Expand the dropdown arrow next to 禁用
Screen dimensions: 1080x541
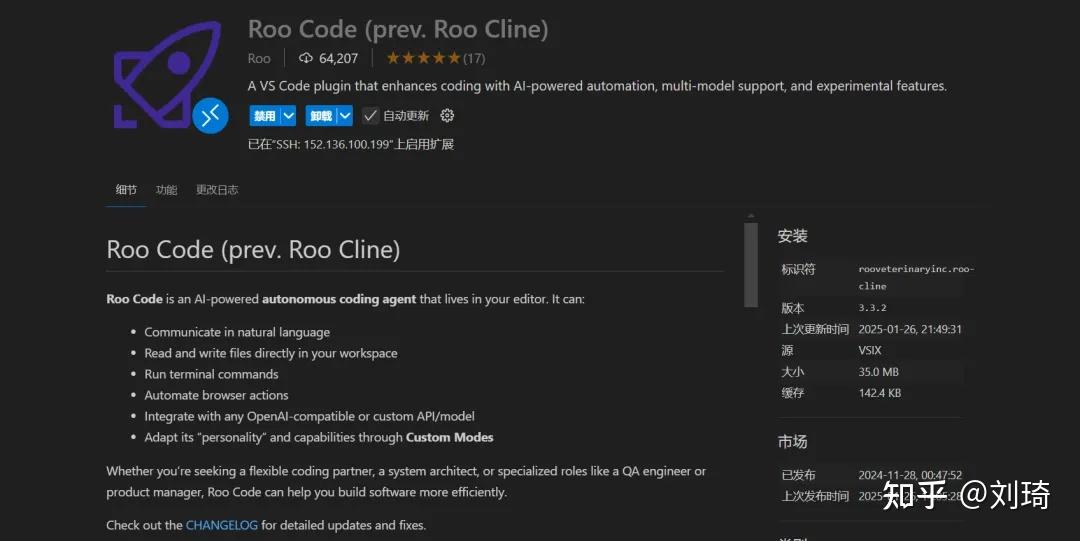(289, 116)
